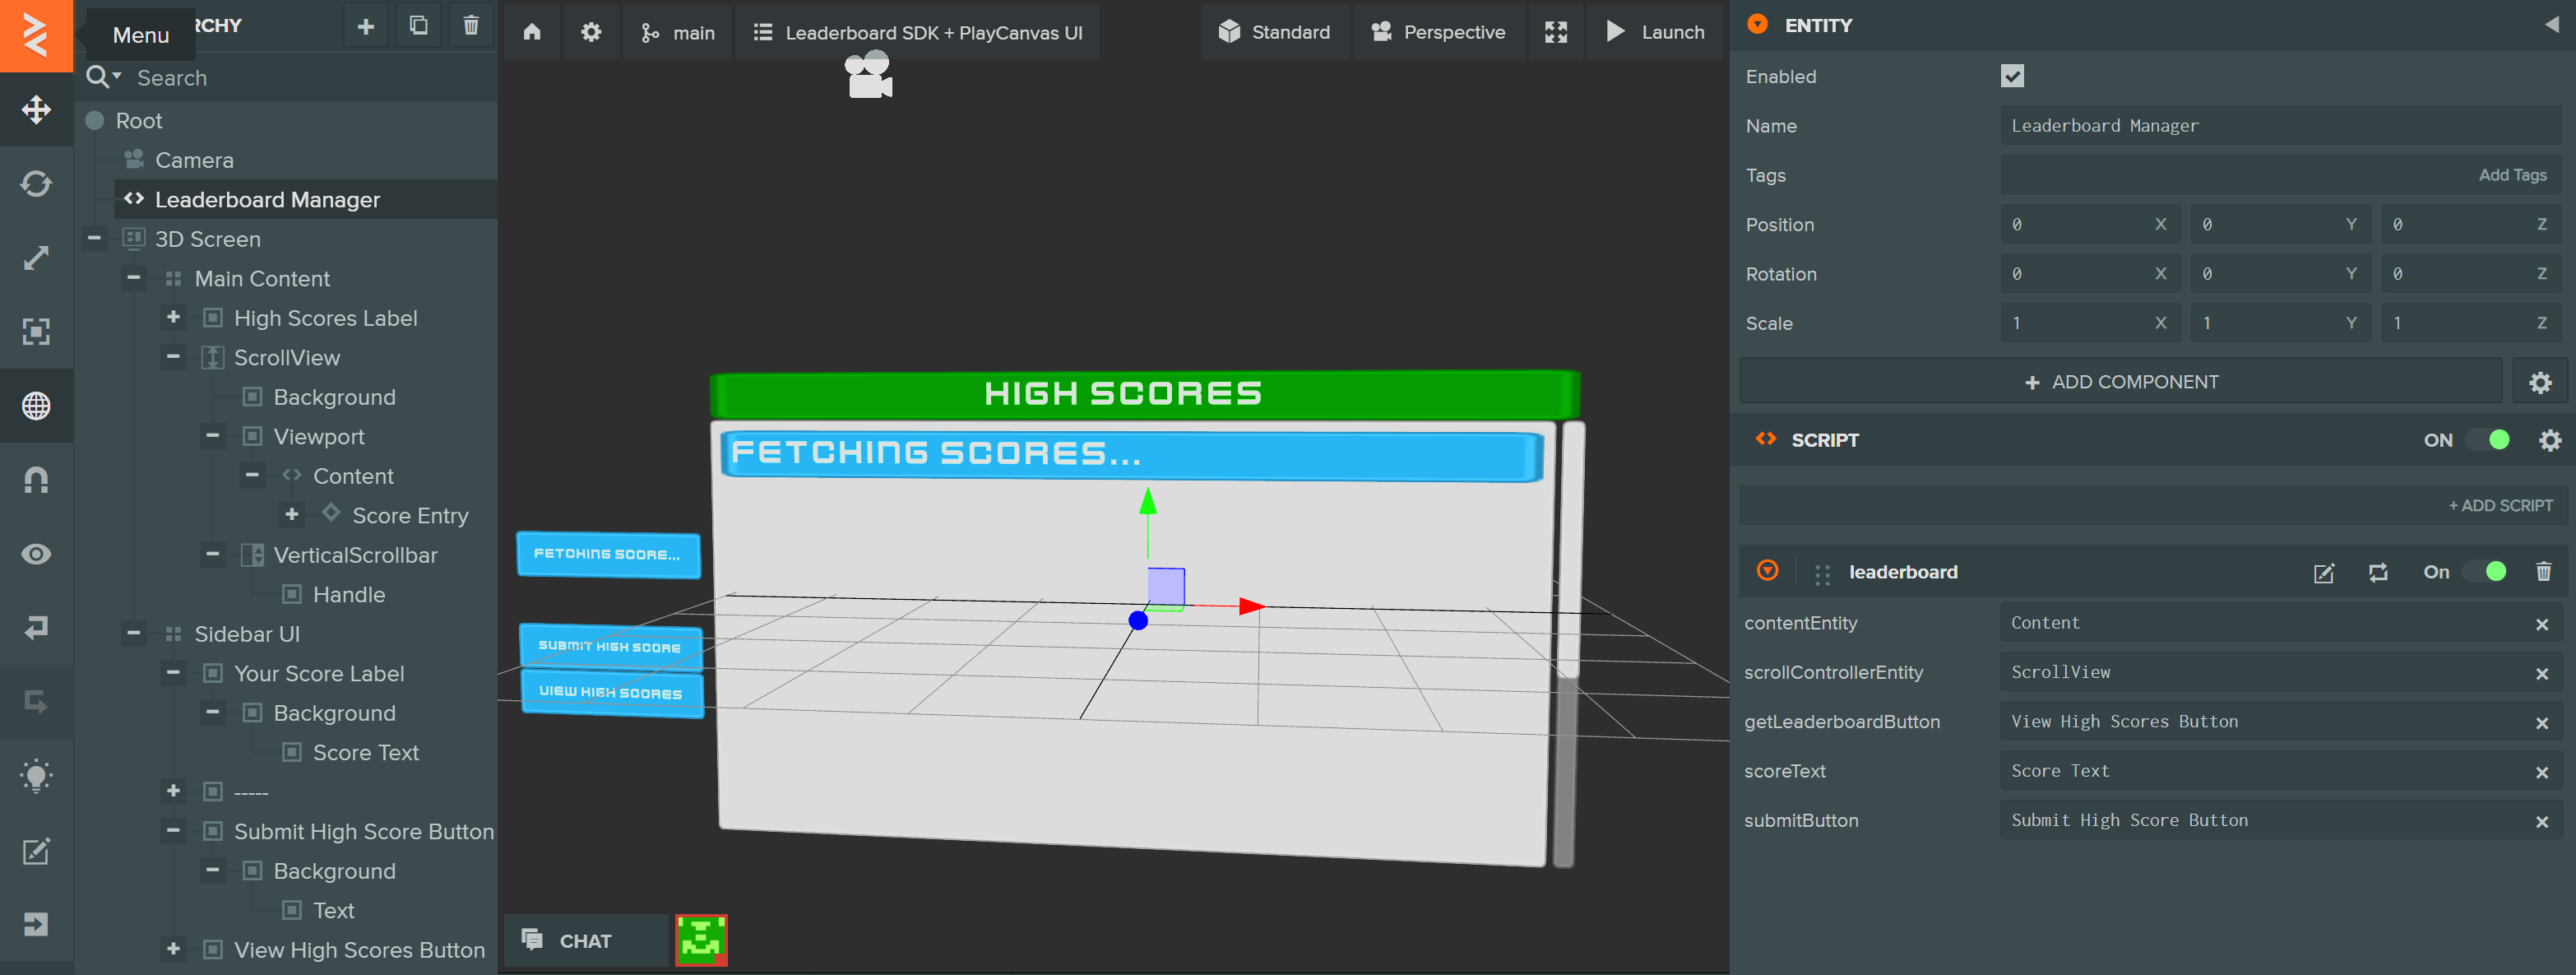Select the Rotate gizmo tool
This screenshot has width=2576, height=975.
pos(36,184)
